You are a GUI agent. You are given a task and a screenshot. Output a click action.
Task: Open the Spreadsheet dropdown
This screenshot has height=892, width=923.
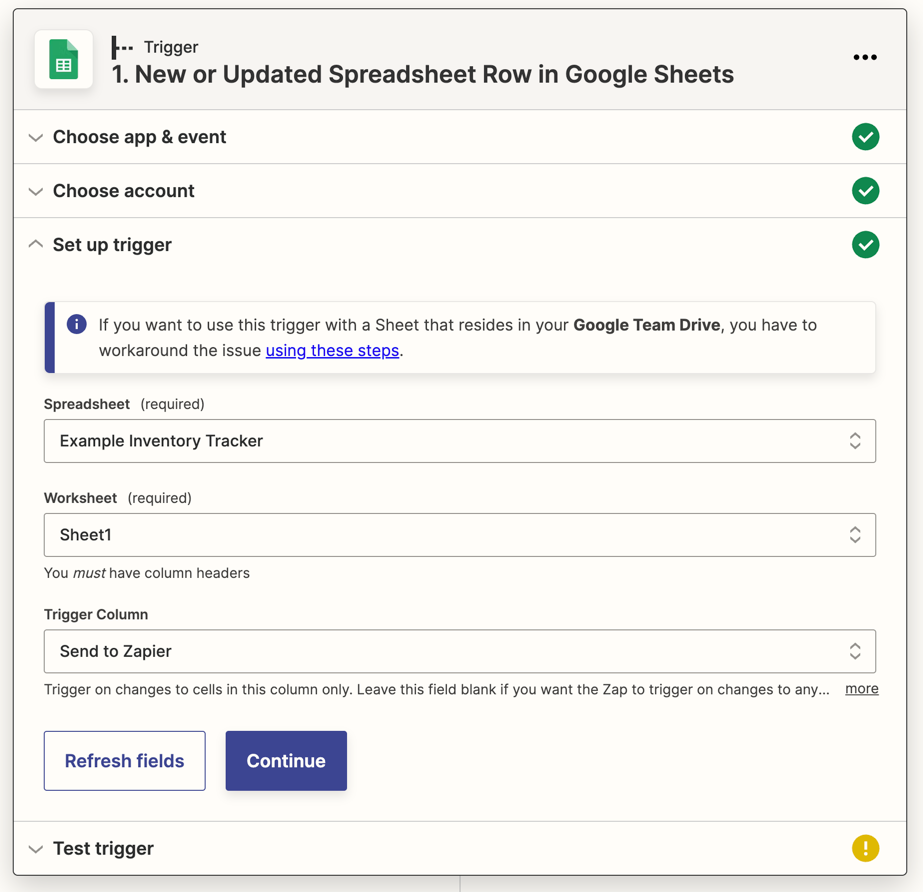point(460,441)
